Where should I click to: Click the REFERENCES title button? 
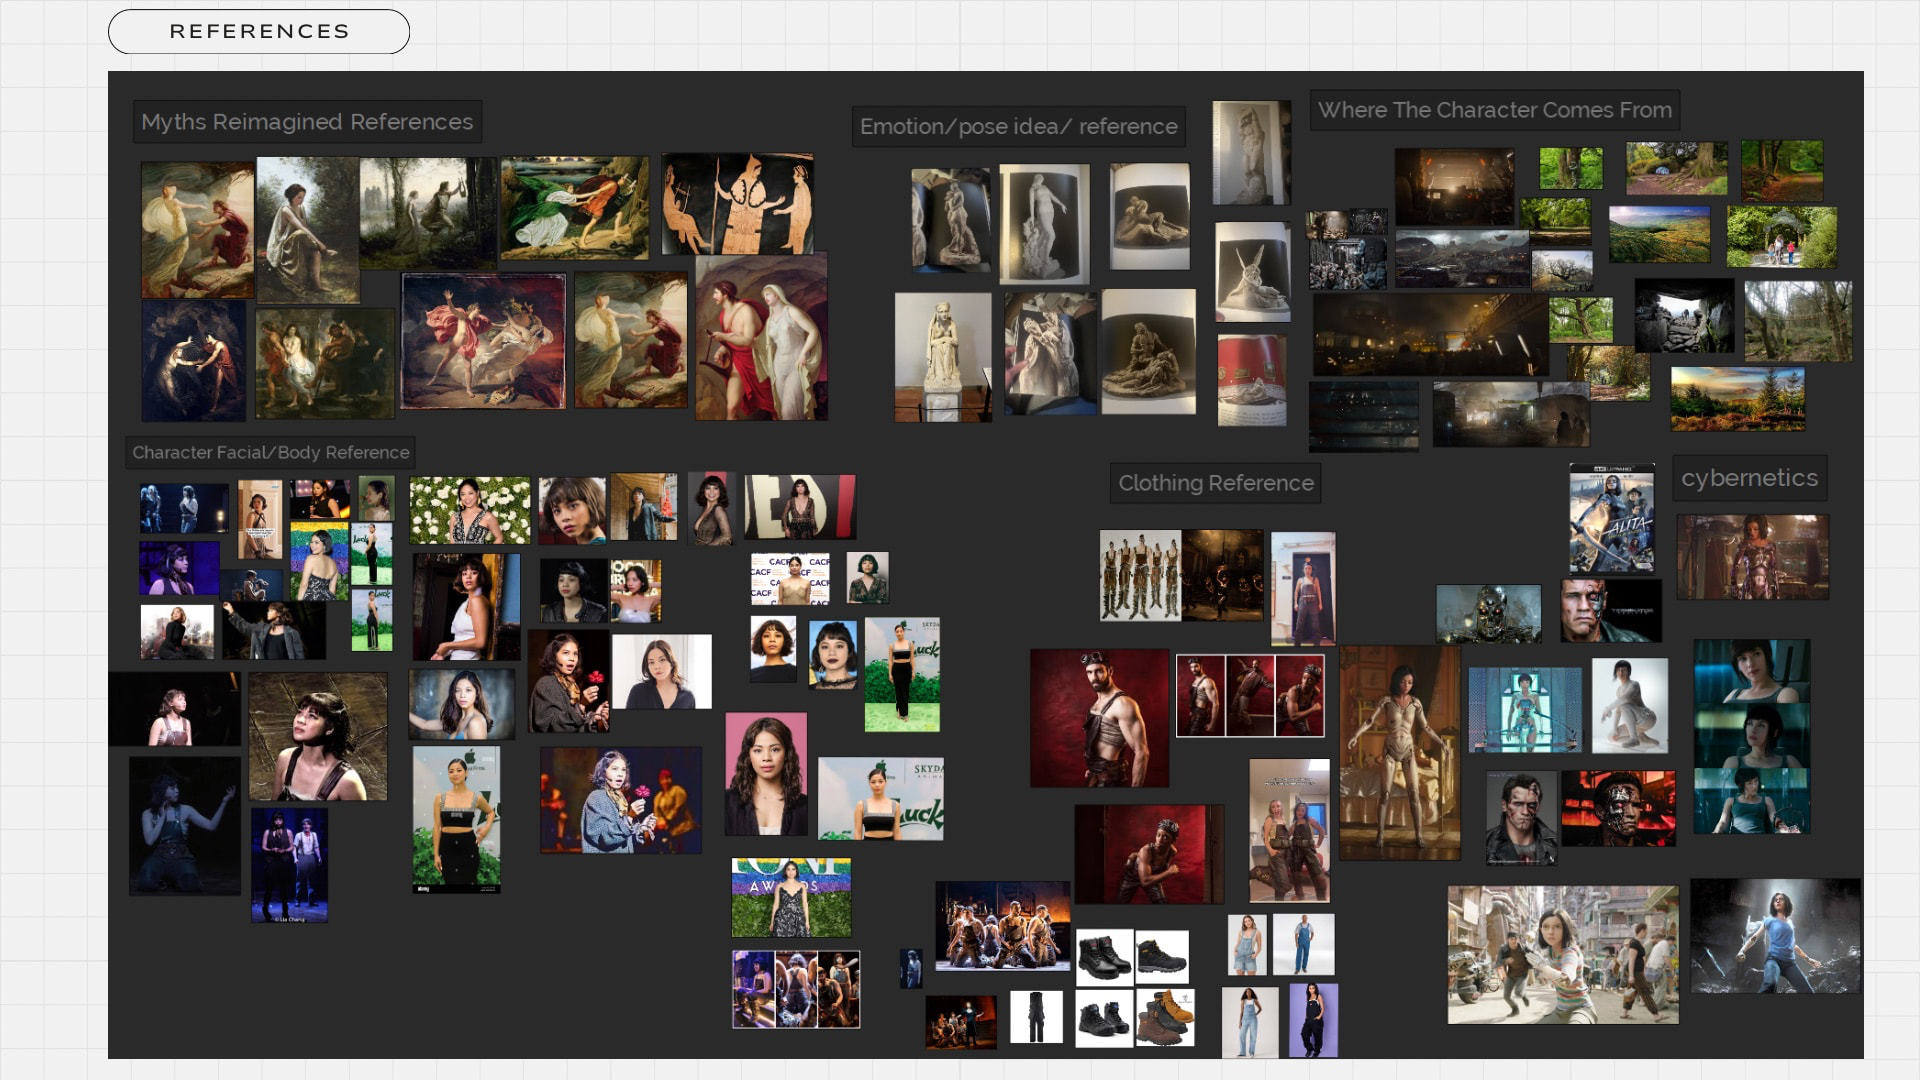point(259,32)
